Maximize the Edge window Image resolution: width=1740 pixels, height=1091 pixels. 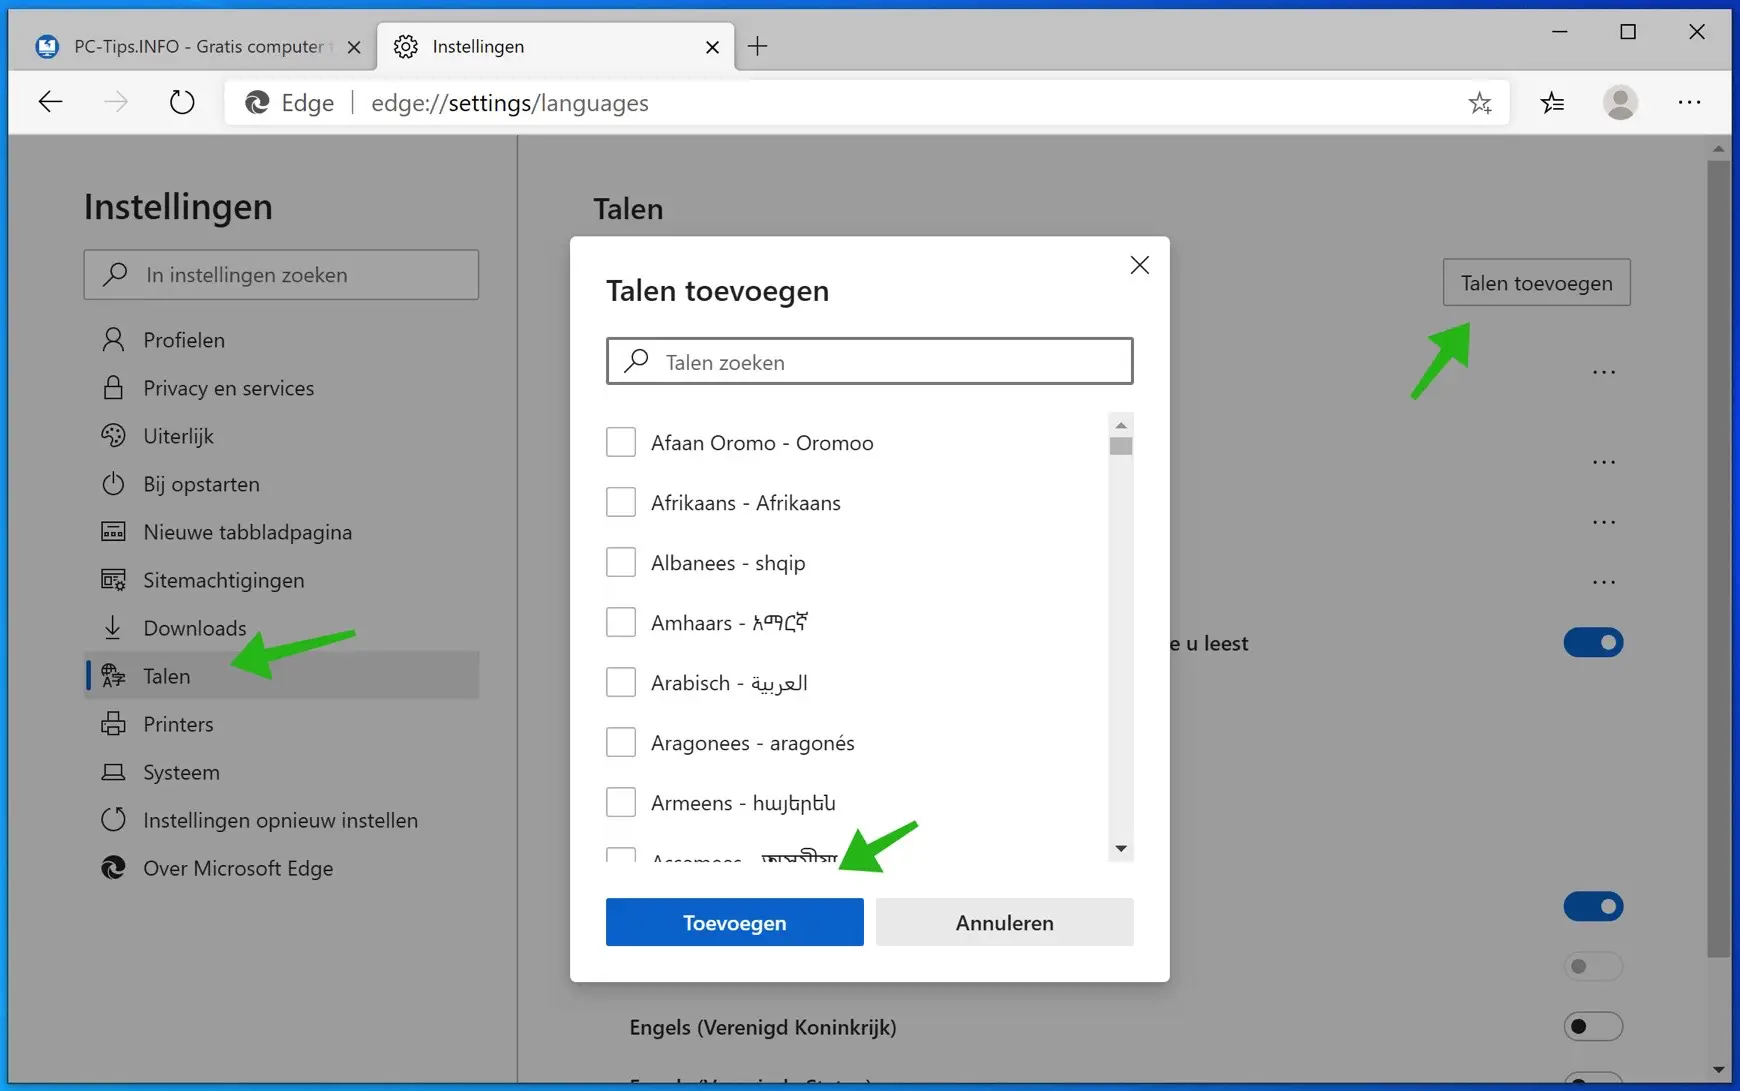click(1628, 32)
